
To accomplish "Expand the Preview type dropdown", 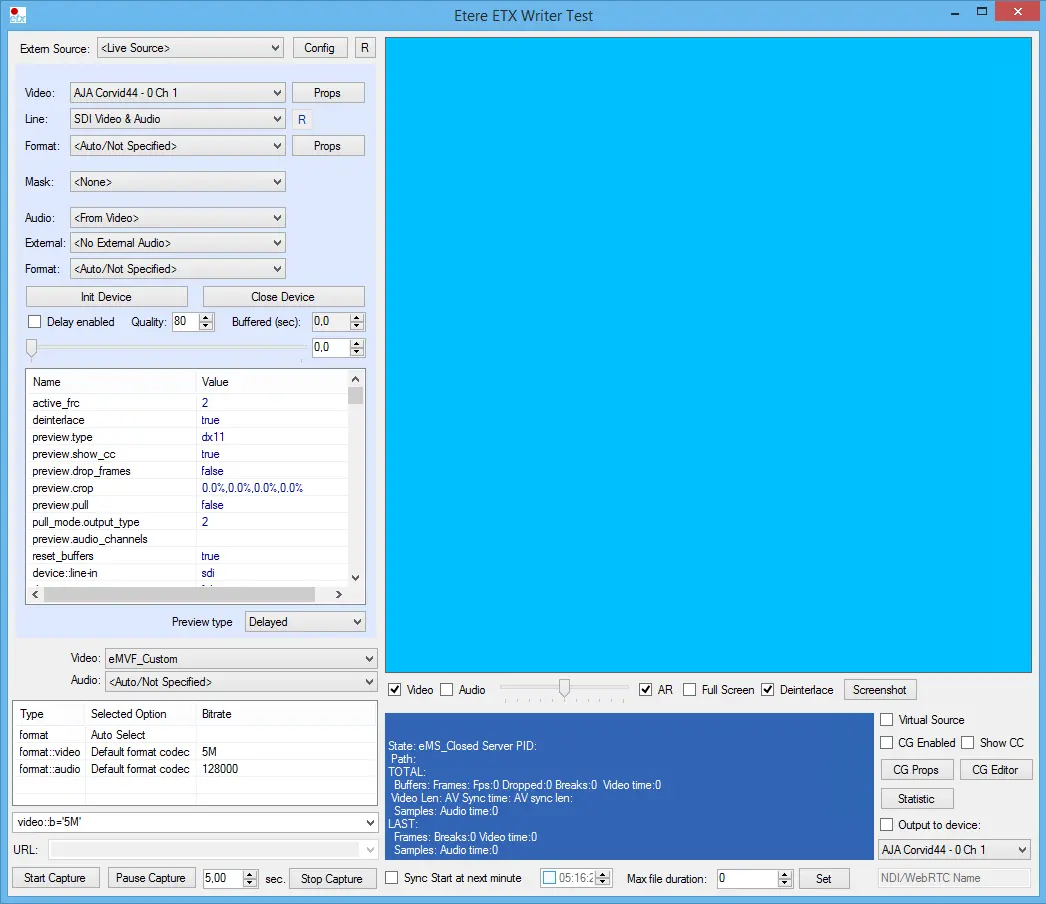I will [x=305, y=622].
